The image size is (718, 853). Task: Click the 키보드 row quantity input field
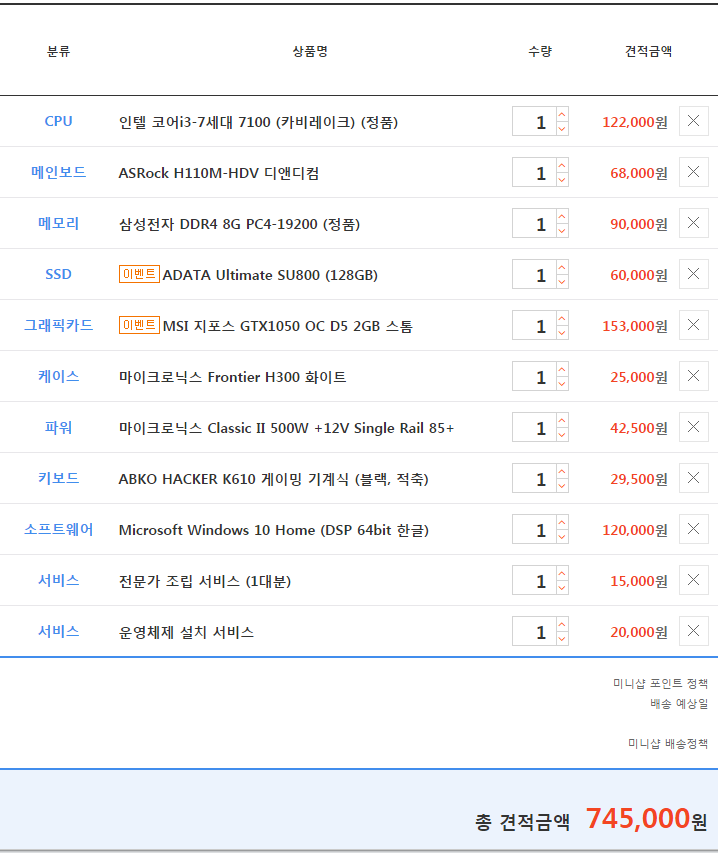coord(534,478)
